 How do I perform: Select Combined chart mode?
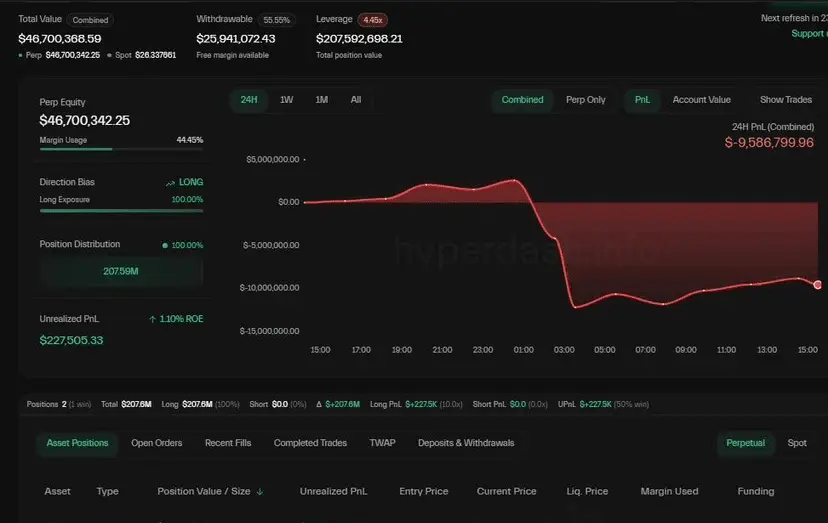(522, 100)
